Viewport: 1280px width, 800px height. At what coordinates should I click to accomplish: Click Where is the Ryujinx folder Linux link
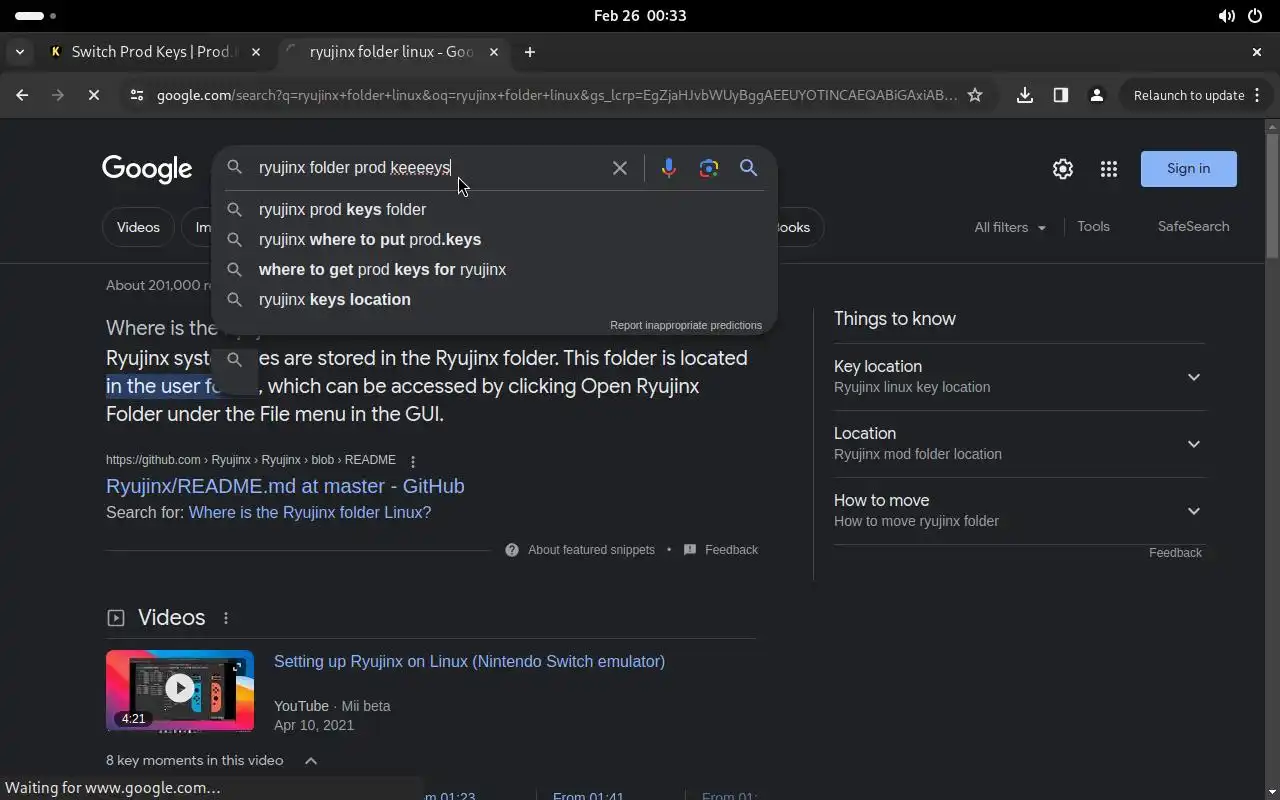(310, 512)
